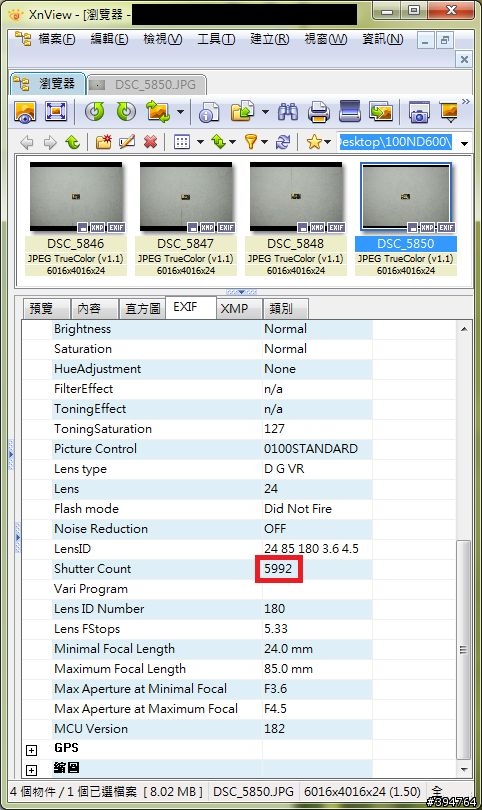The height and width of the screenshot is (810, 482).
Task: Go back to previous folder
Action: [27, 142]
